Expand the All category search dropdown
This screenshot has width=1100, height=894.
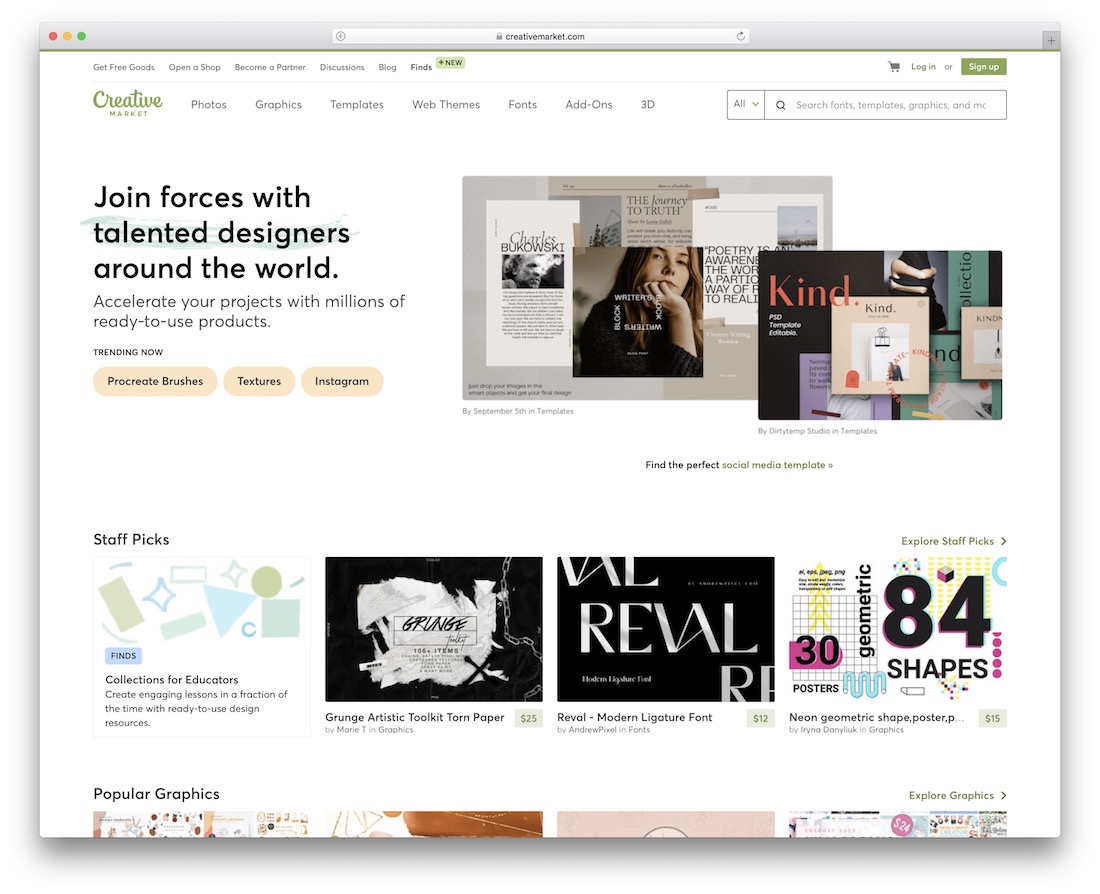(x=746, y=105)
